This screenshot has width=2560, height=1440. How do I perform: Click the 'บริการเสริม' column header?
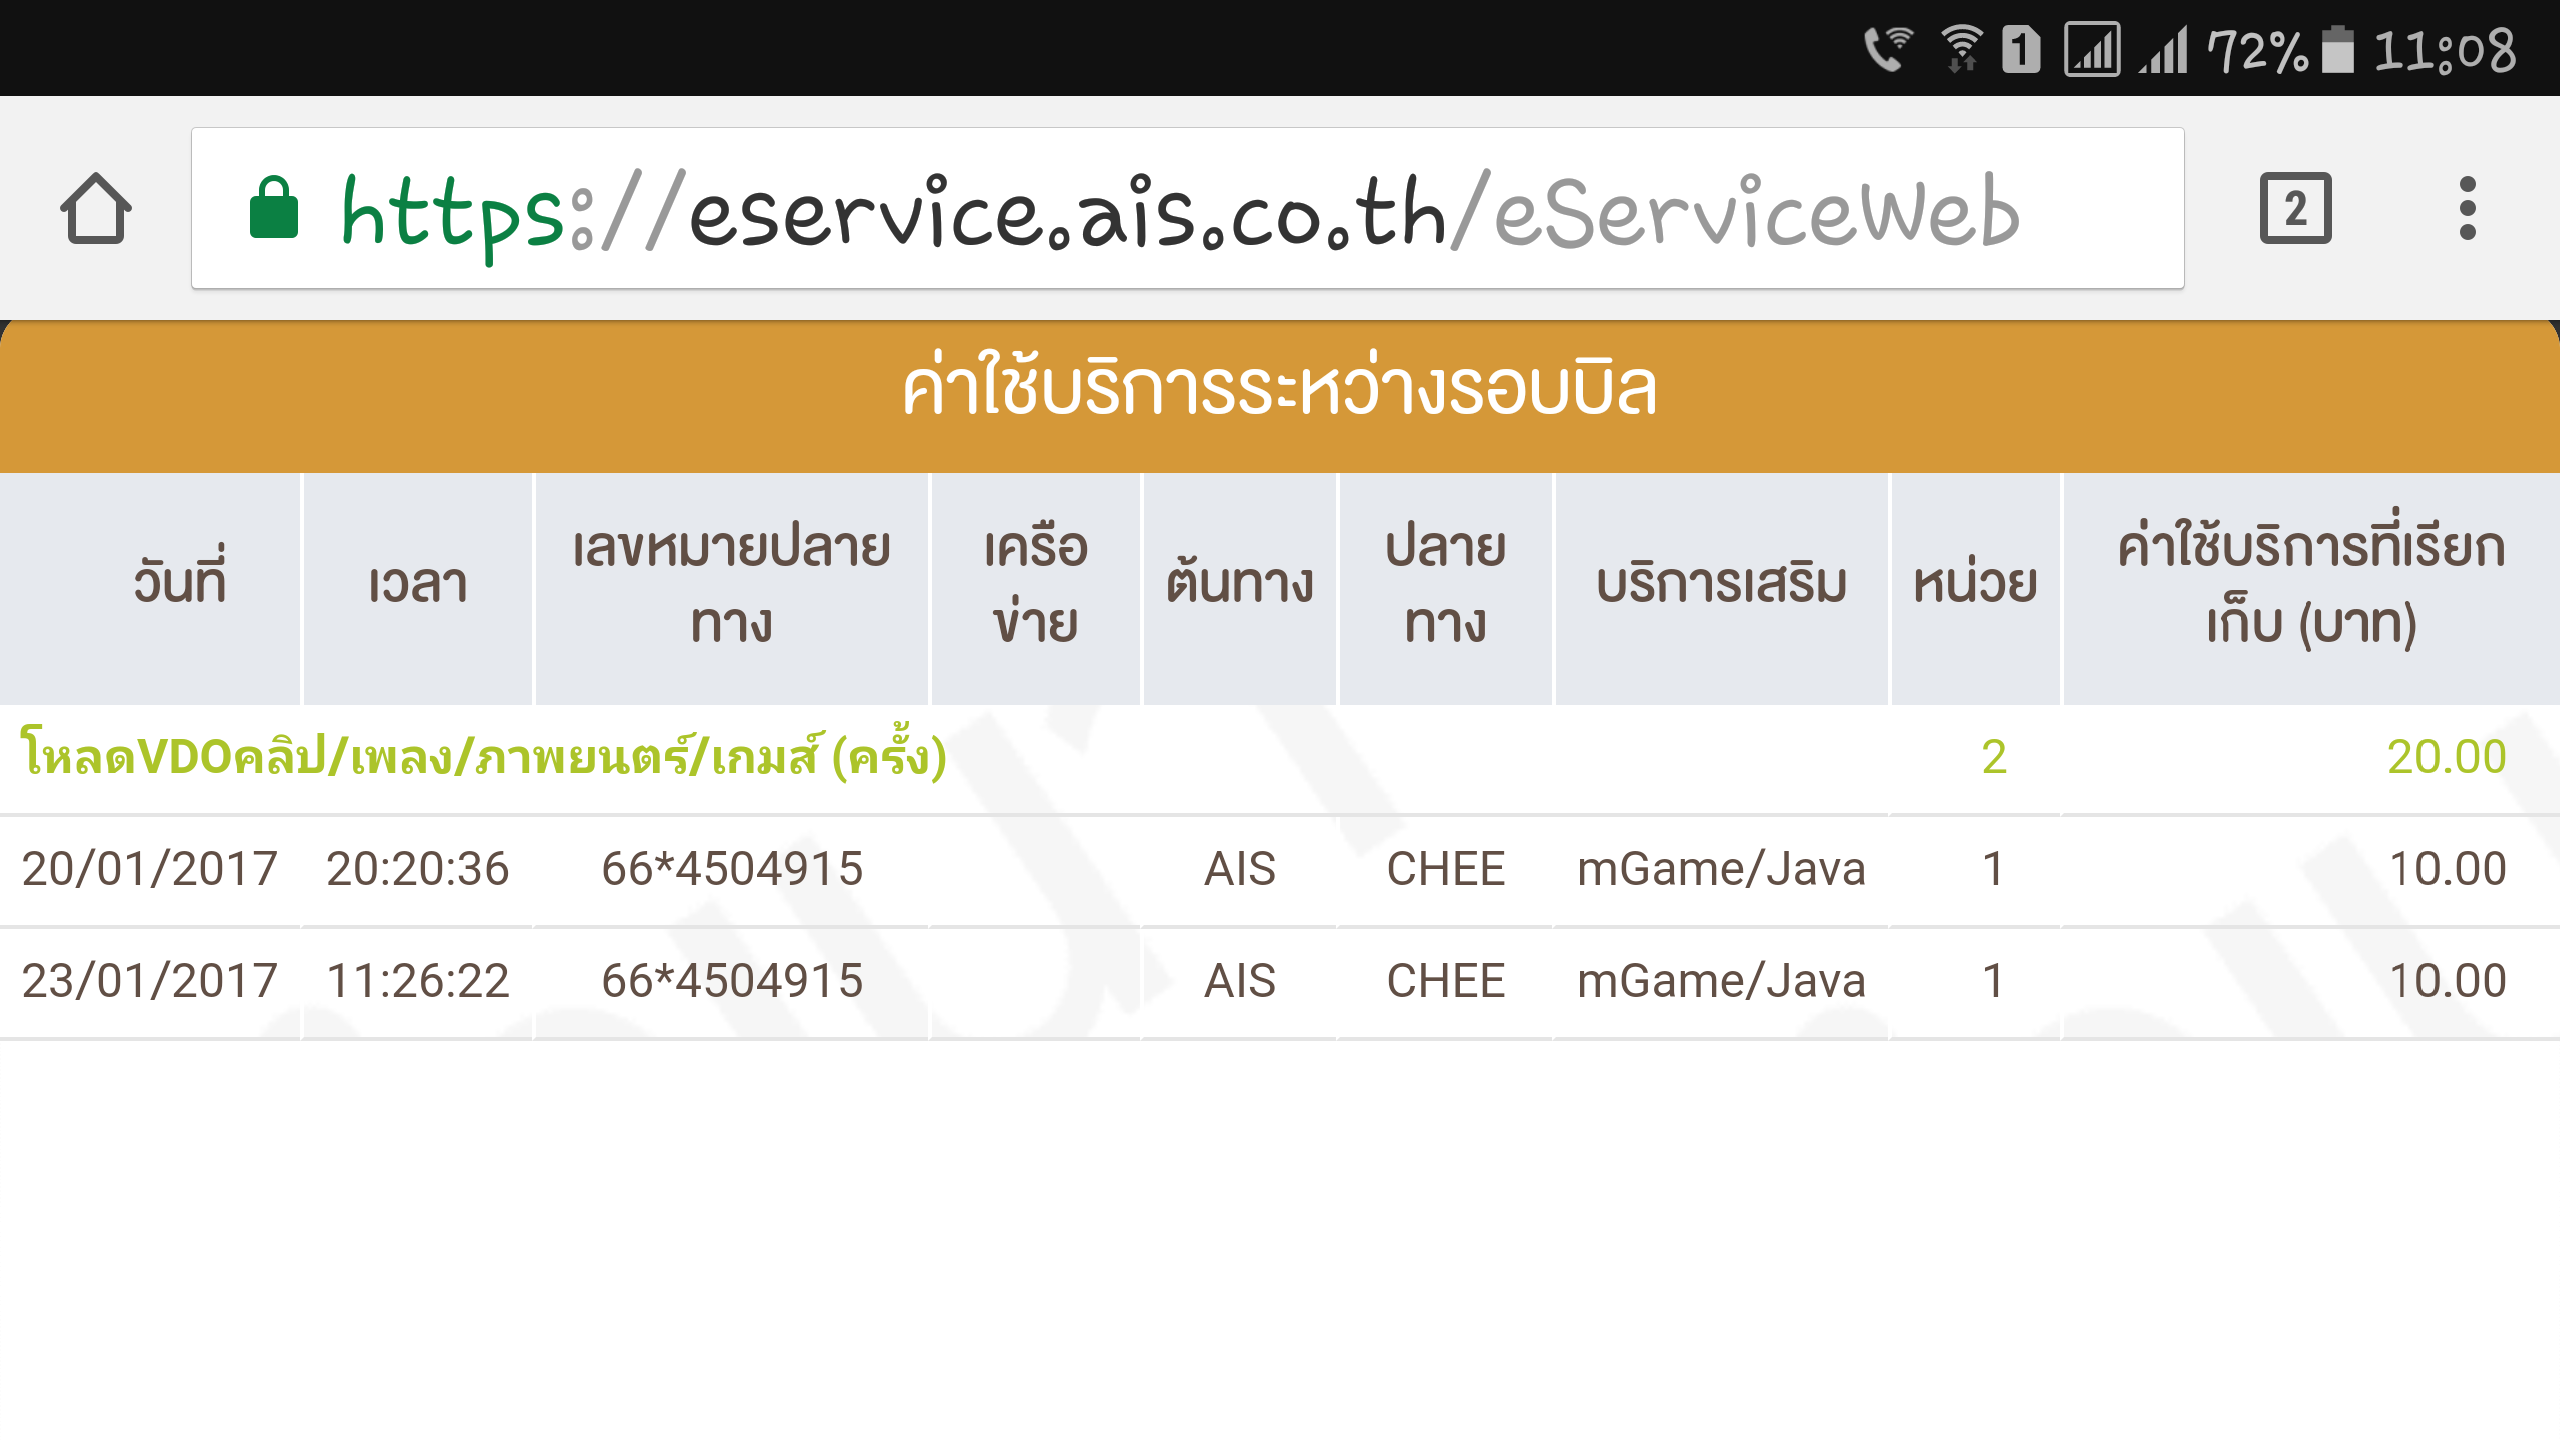point(1721,584)
